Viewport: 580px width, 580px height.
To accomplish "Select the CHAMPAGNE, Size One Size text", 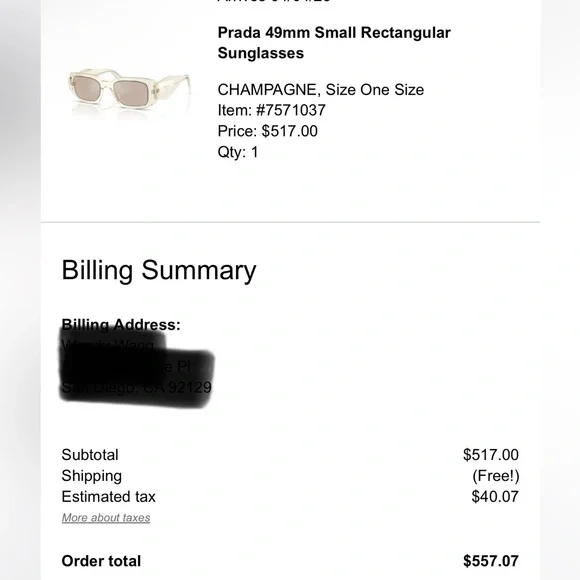I will pyautogui.click(x=321, y=90).
